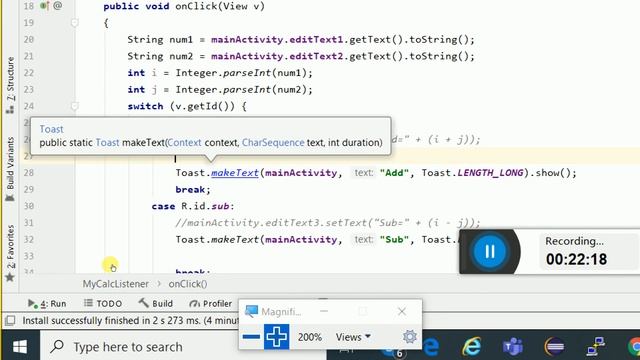
Task: Click the recording timer 00:22:18
Action: pos(576,259)
